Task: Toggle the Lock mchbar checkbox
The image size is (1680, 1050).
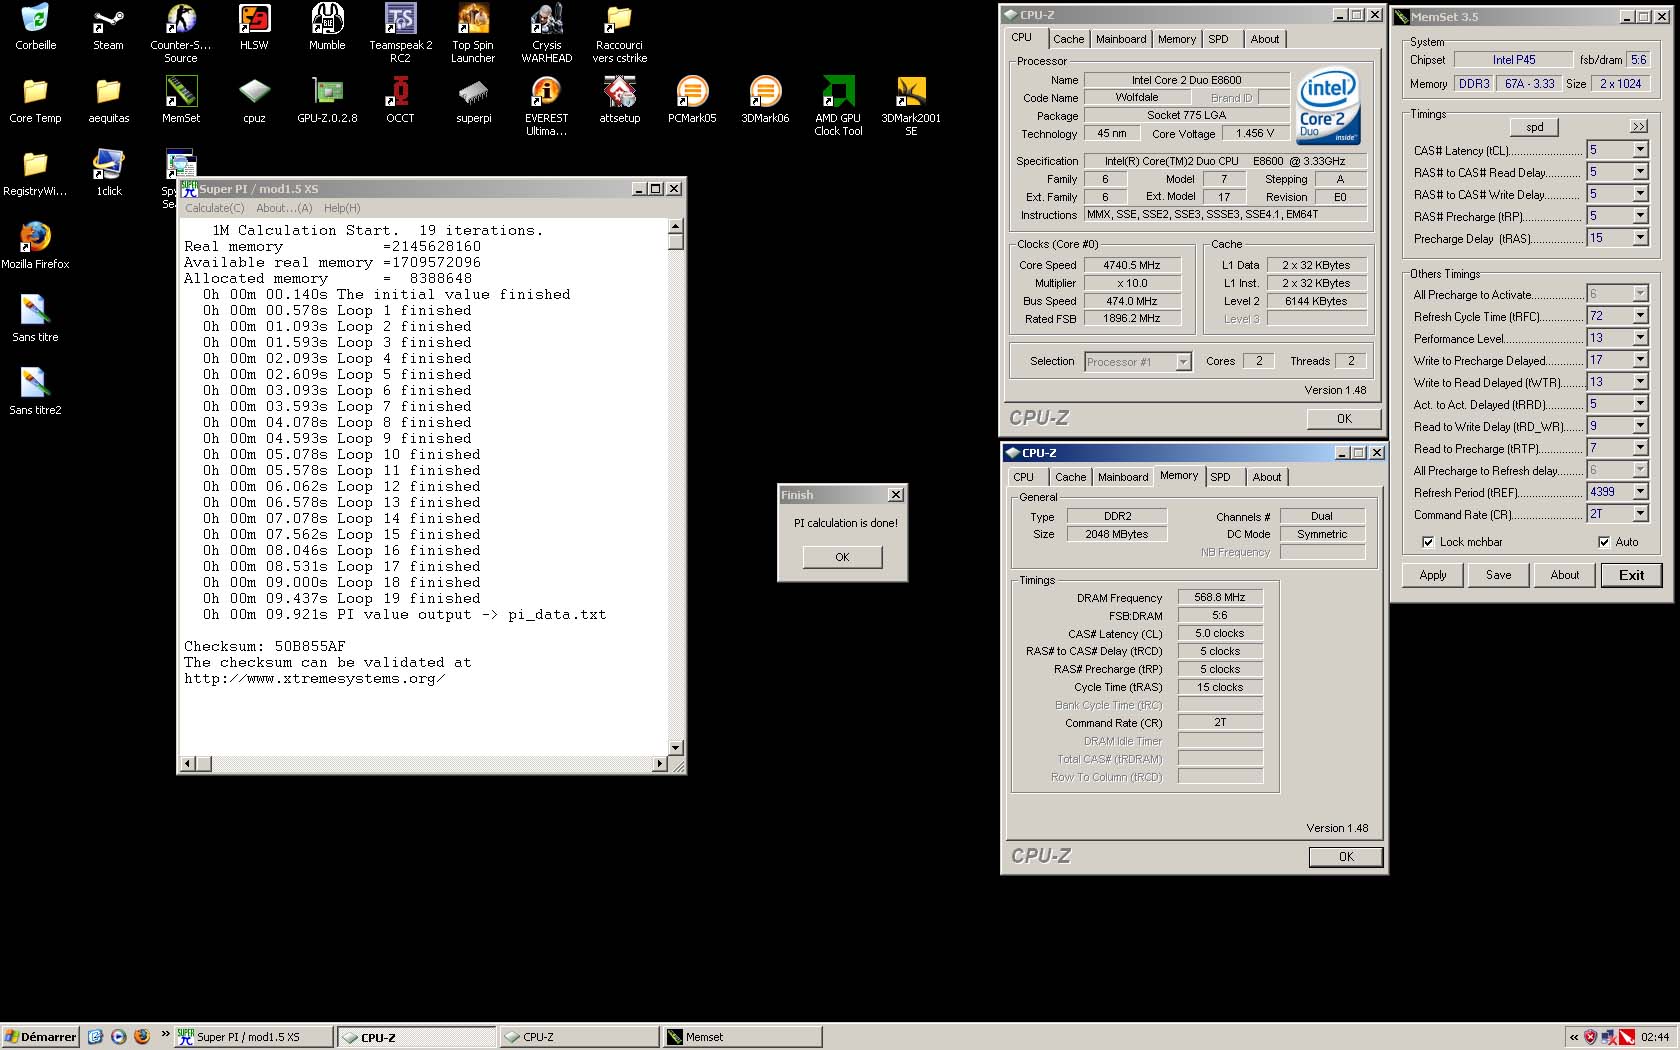Action: [1428, 542]
